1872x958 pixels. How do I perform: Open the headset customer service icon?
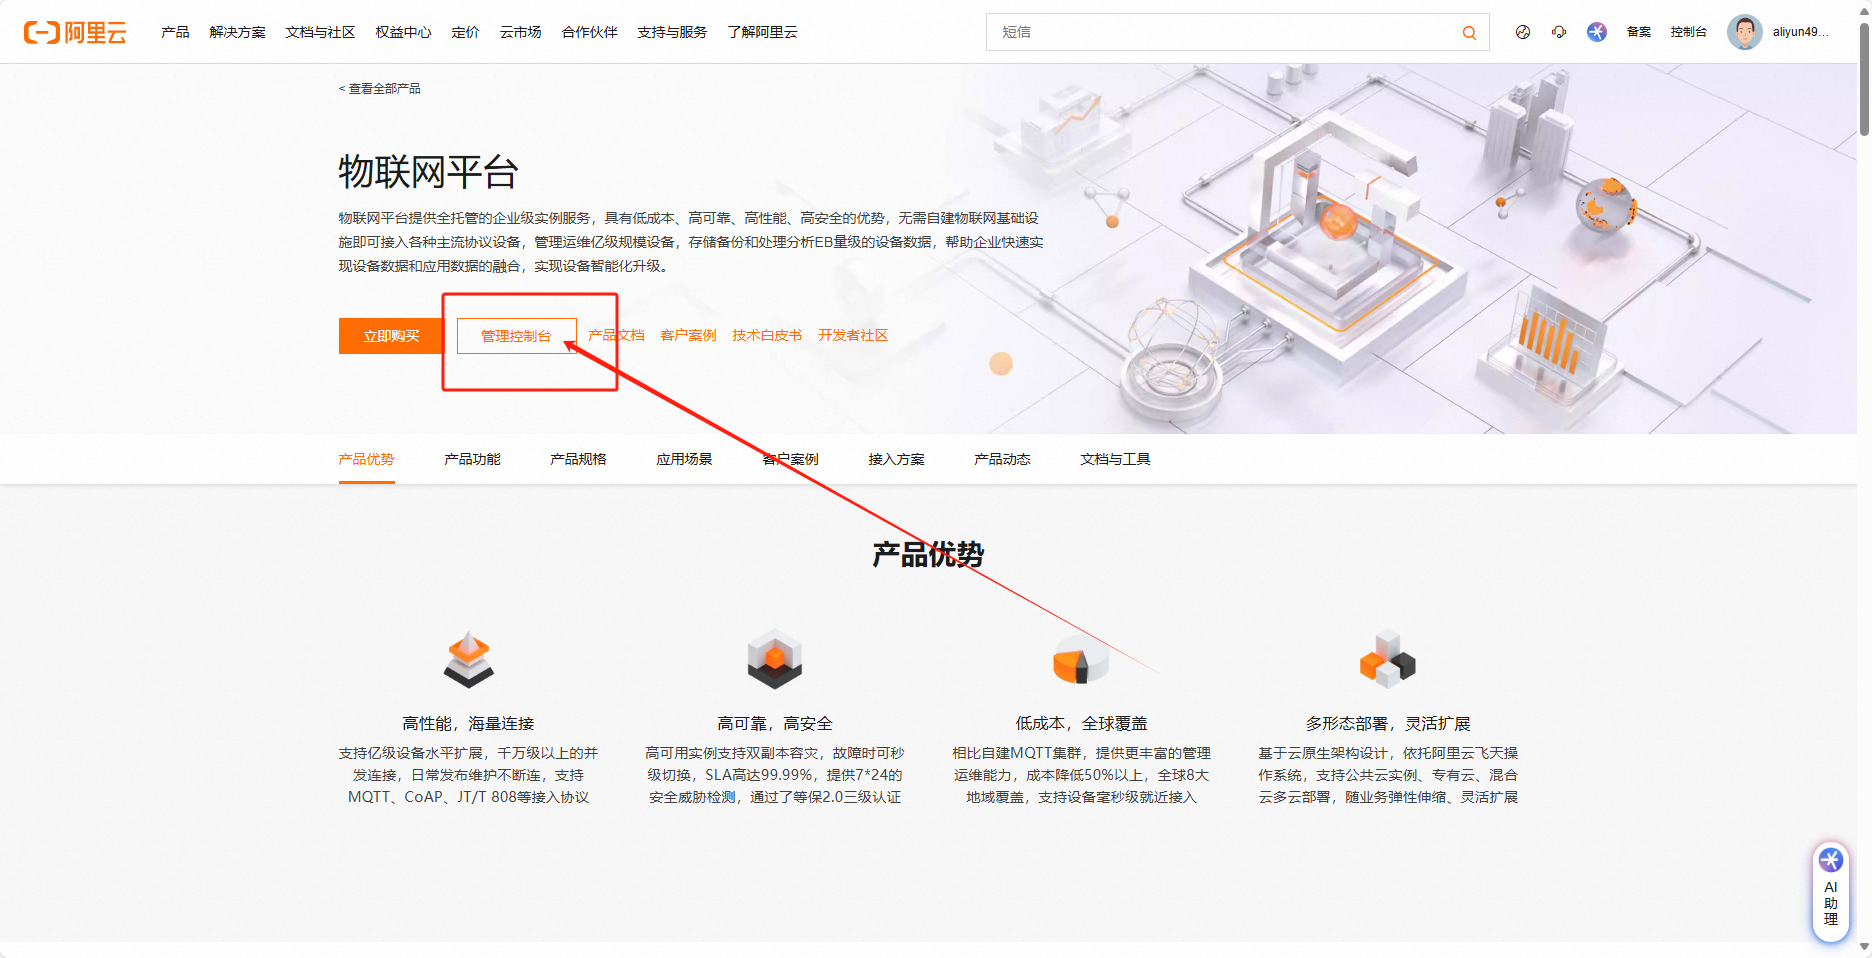point(1559,32)
